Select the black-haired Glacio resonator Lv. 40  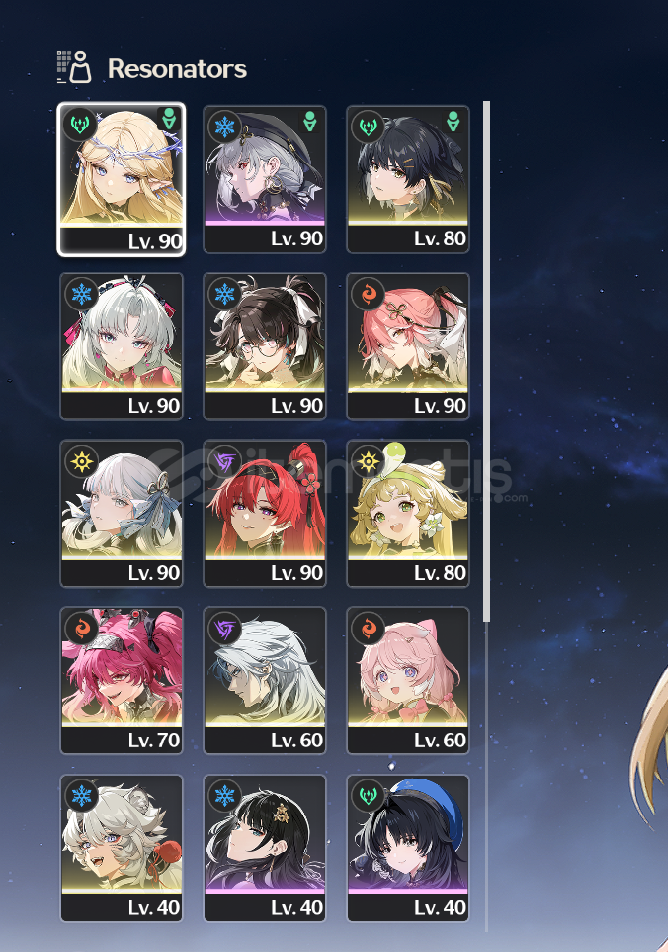coord(265,848)
